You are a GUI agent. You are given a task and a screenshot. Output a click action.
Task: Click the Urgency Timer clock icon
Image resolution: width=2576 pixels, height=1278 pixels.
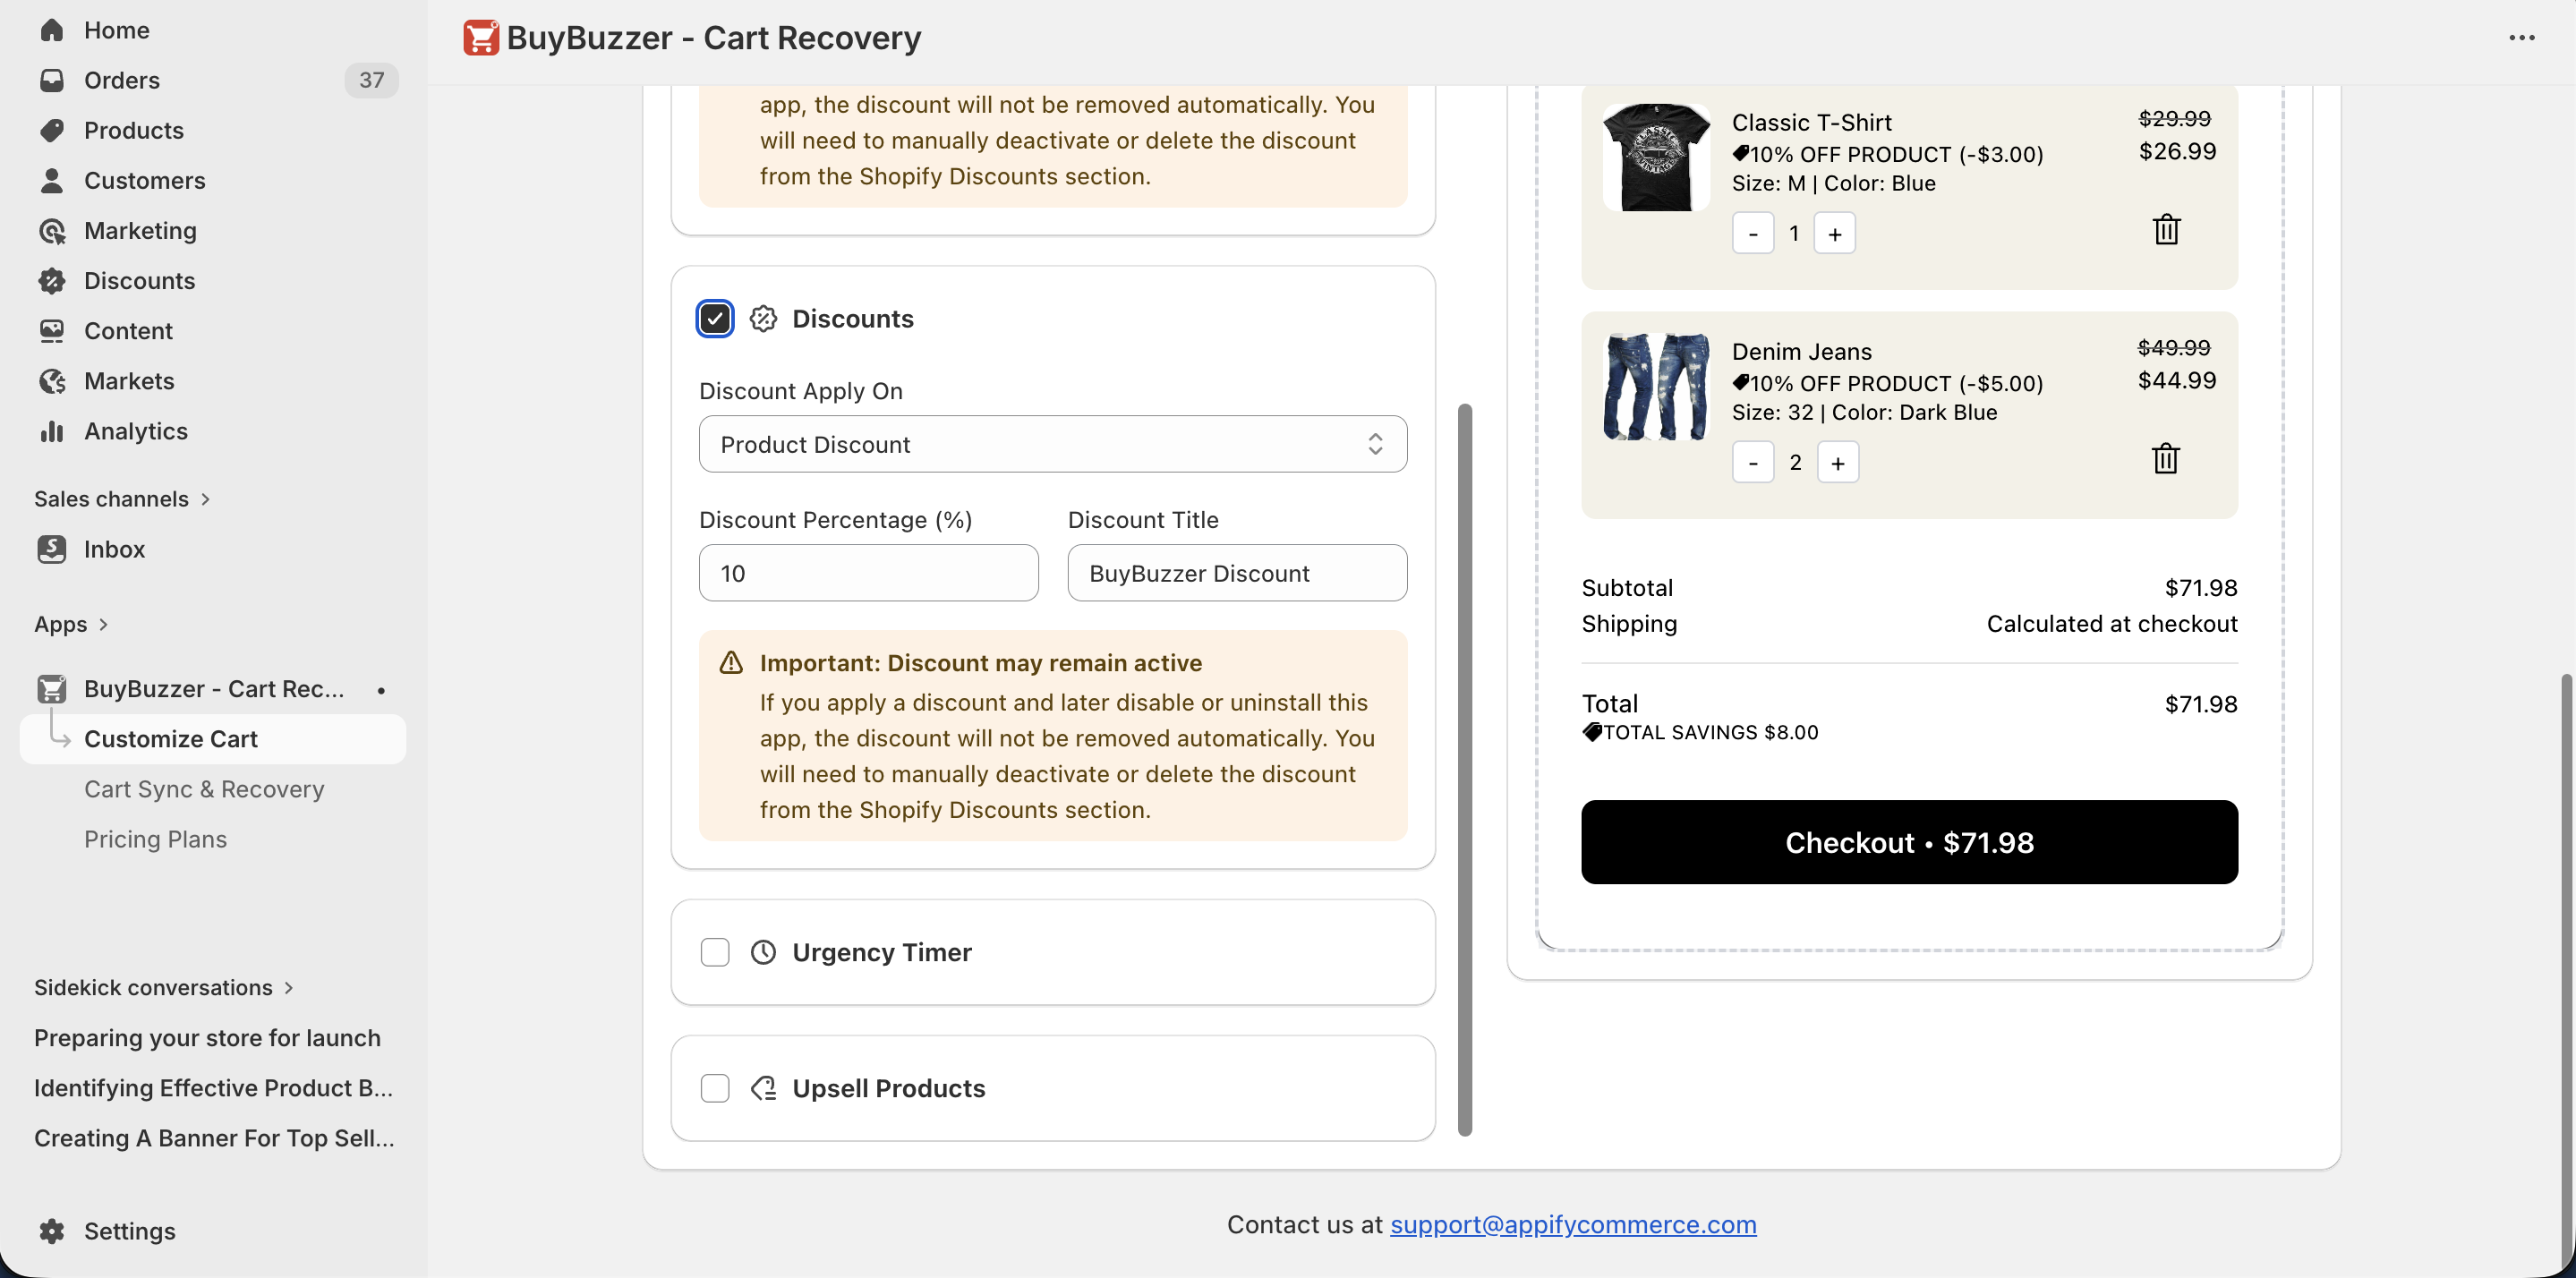tap(763, 952)
